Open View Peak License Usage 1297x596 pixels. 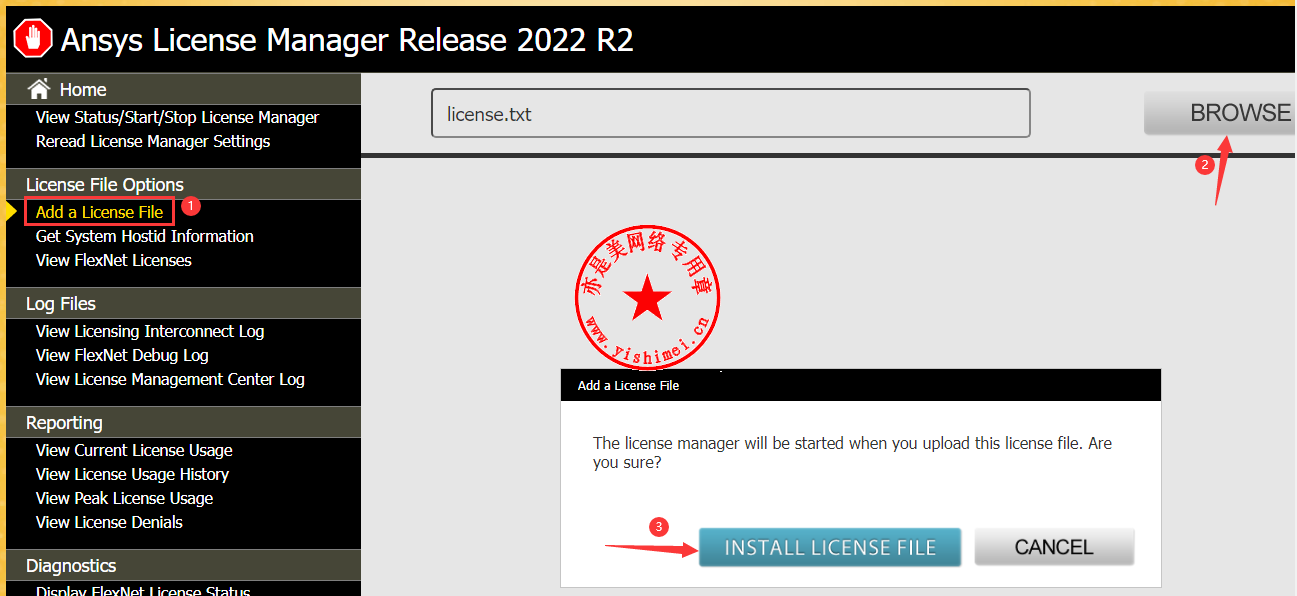click(125, 498)
